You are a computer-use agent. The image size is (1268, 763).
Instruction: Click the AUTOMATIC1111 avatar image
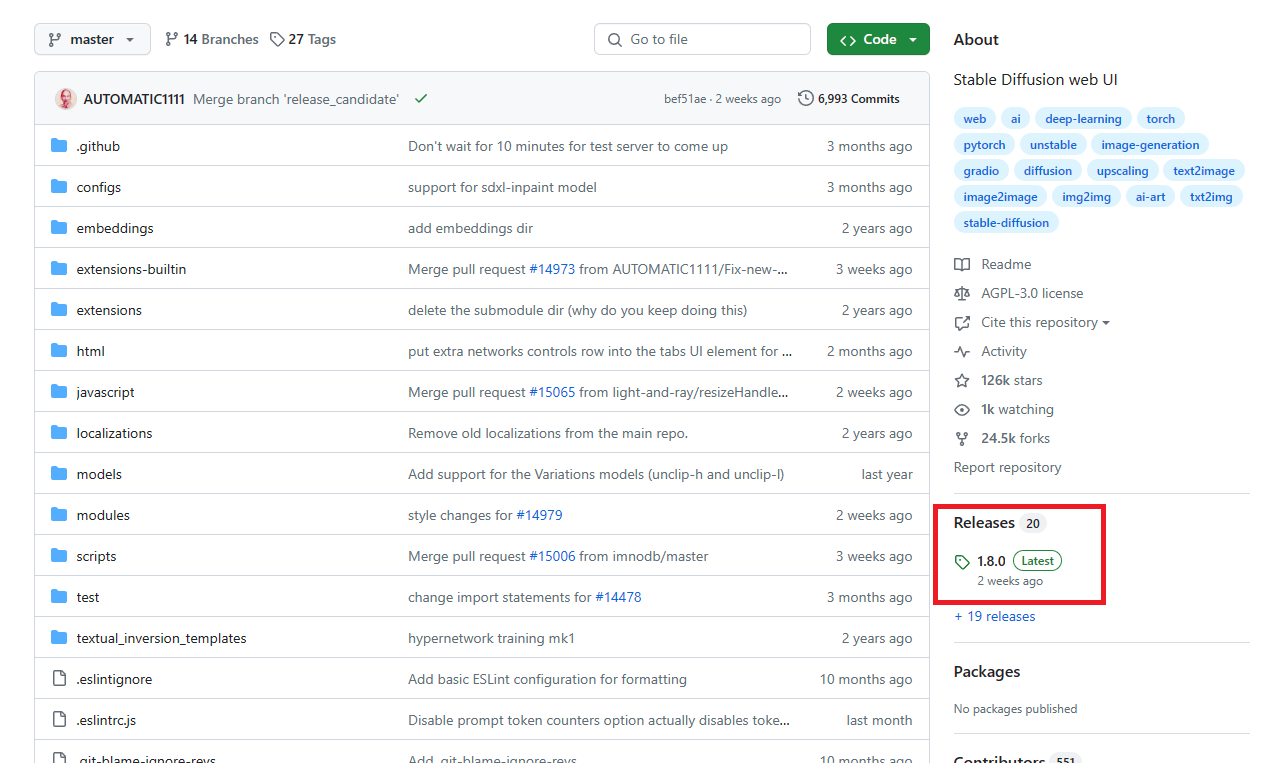point(66,98)
